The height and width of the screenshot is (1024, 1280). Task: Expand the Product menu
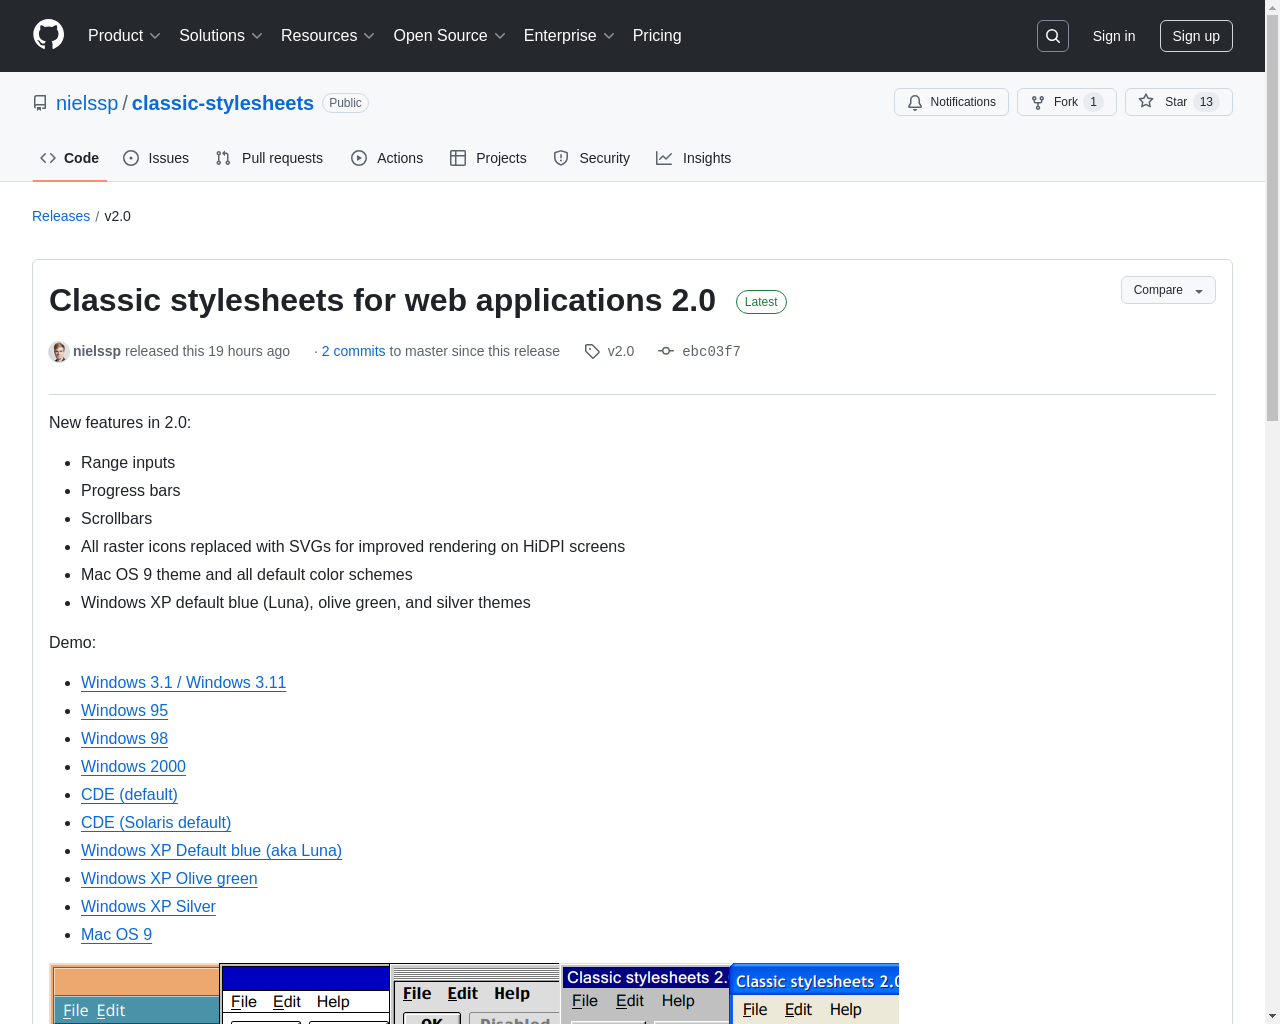pos(124,36)
